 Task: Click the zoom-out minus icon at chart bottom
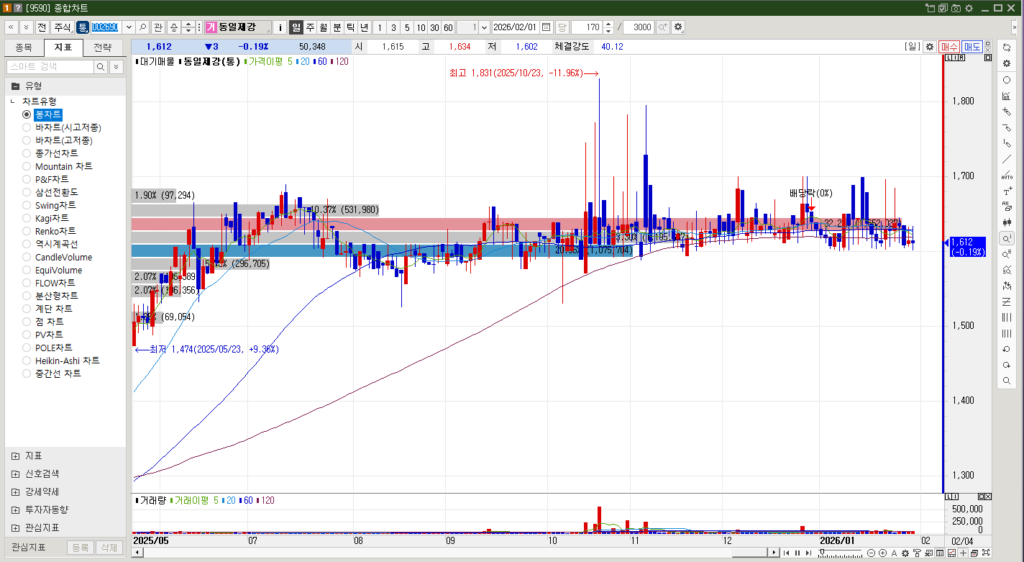pyautogui.click(x=870, y=553)
